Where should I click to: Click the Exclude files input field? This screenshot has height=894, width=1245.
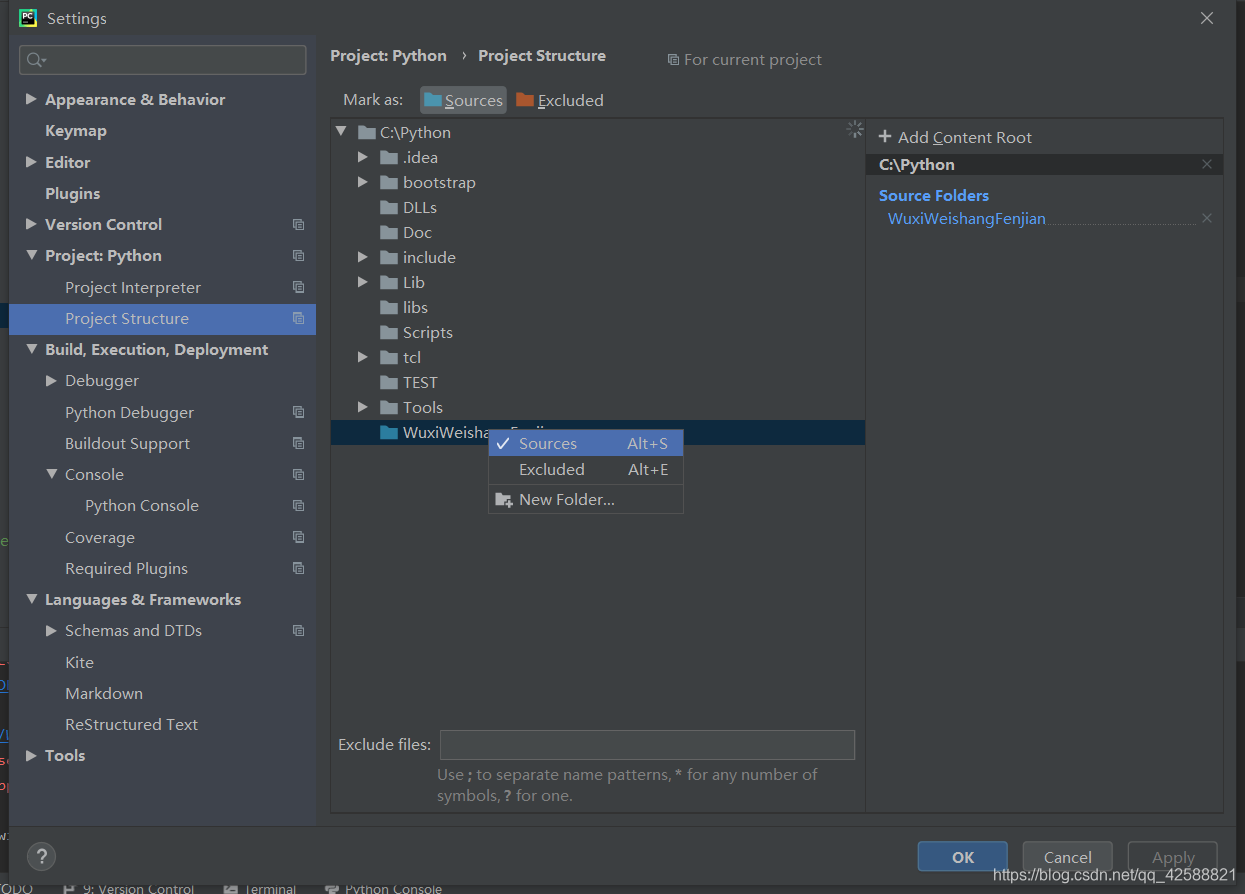(x=647, y=745)
